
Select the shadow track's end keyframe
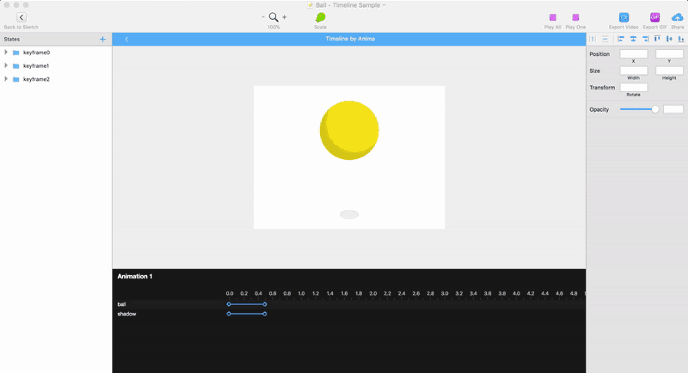tap(265, 314)
